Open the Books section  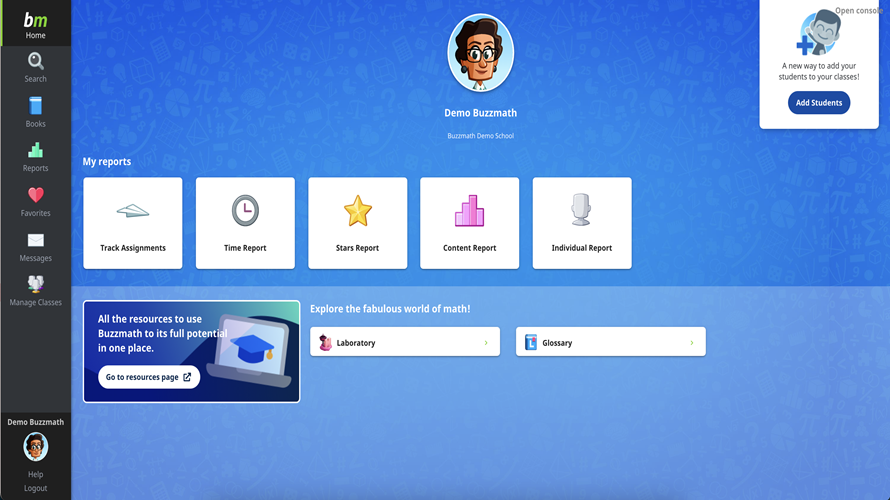35,111
